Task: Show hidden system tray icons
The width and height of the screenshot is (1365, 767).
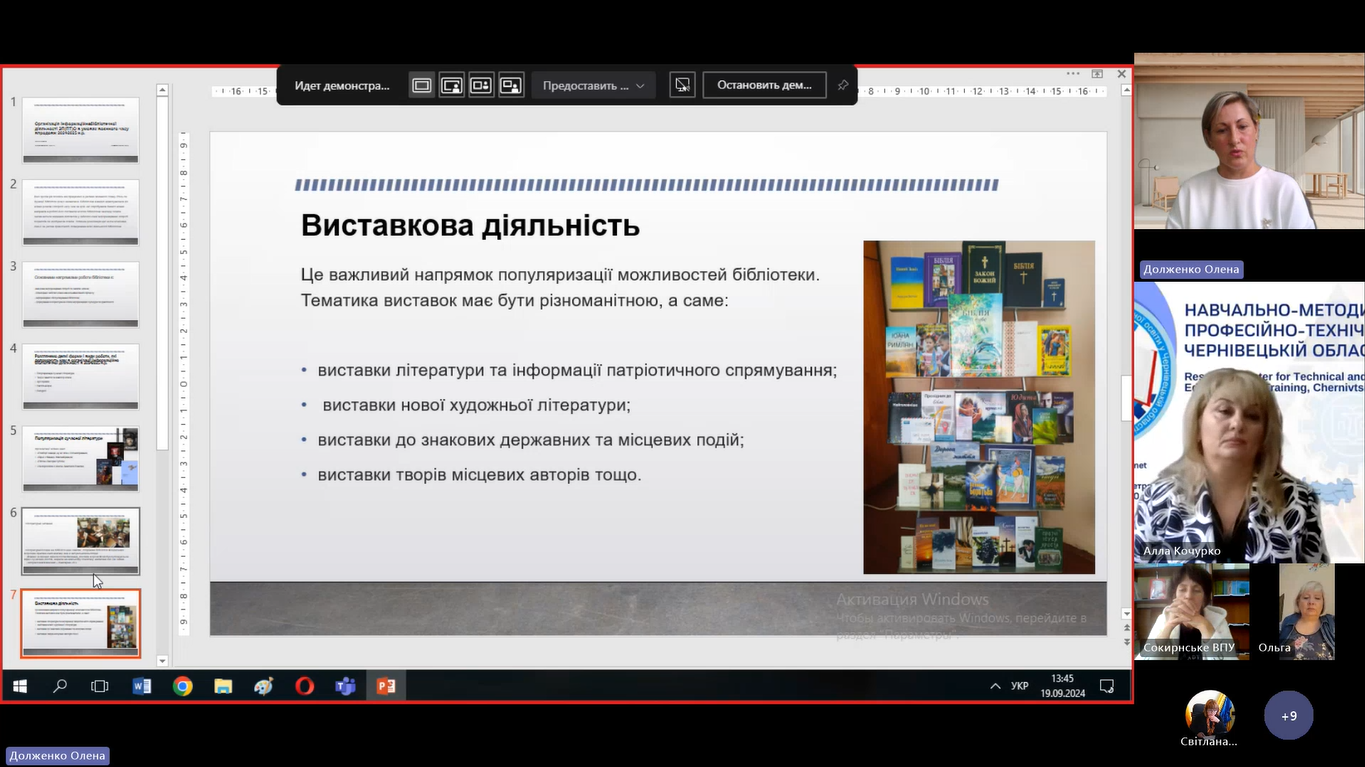Action: tap(995, 686)
